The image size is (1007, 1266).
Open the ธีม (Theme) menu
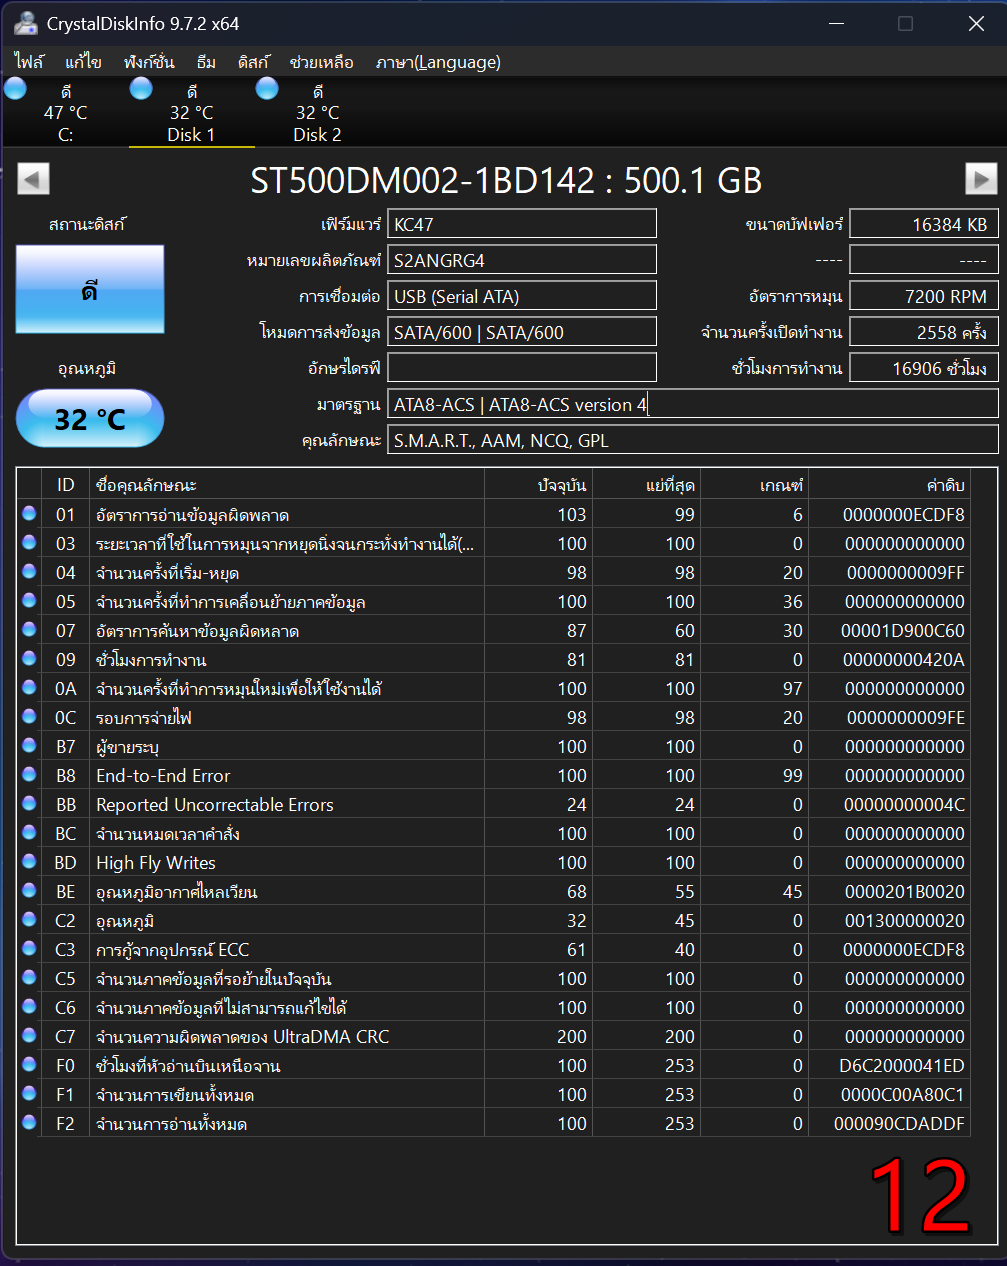click(x=206, y=62)
